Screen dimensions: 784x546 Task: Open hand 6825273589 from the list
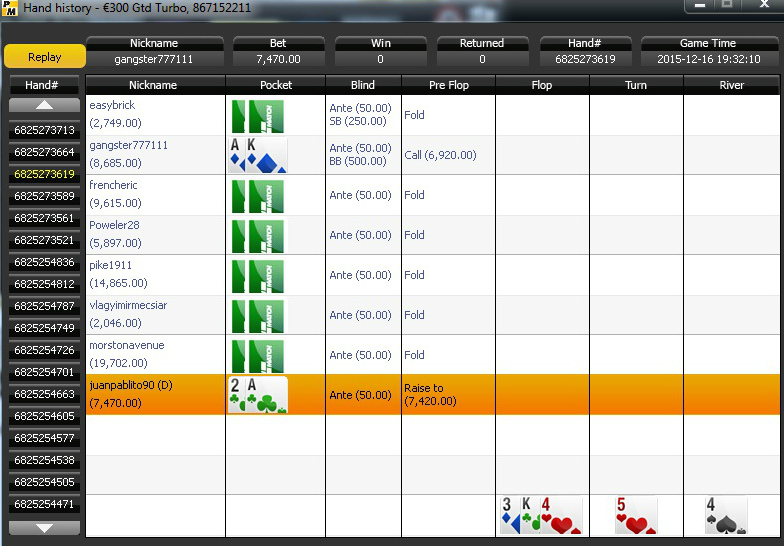(44, 196)
